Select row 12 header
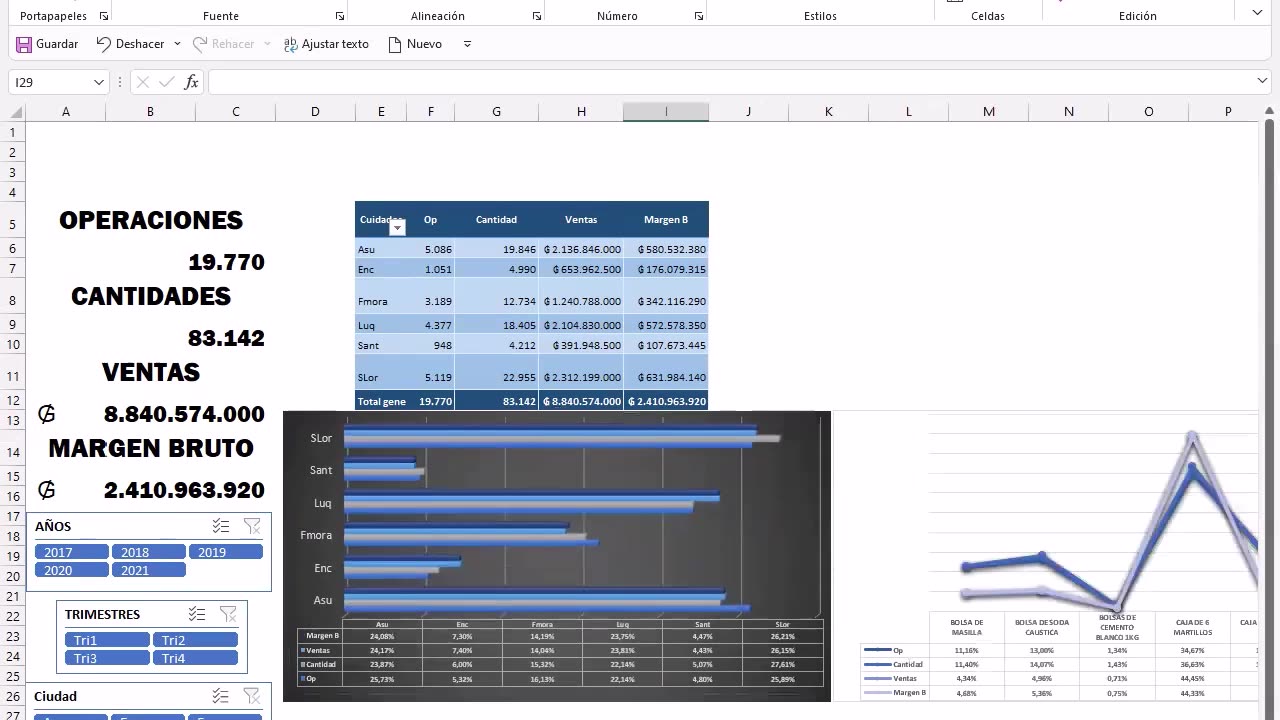The height and width of the screenshot is (720, 1280). pos(13,400)
